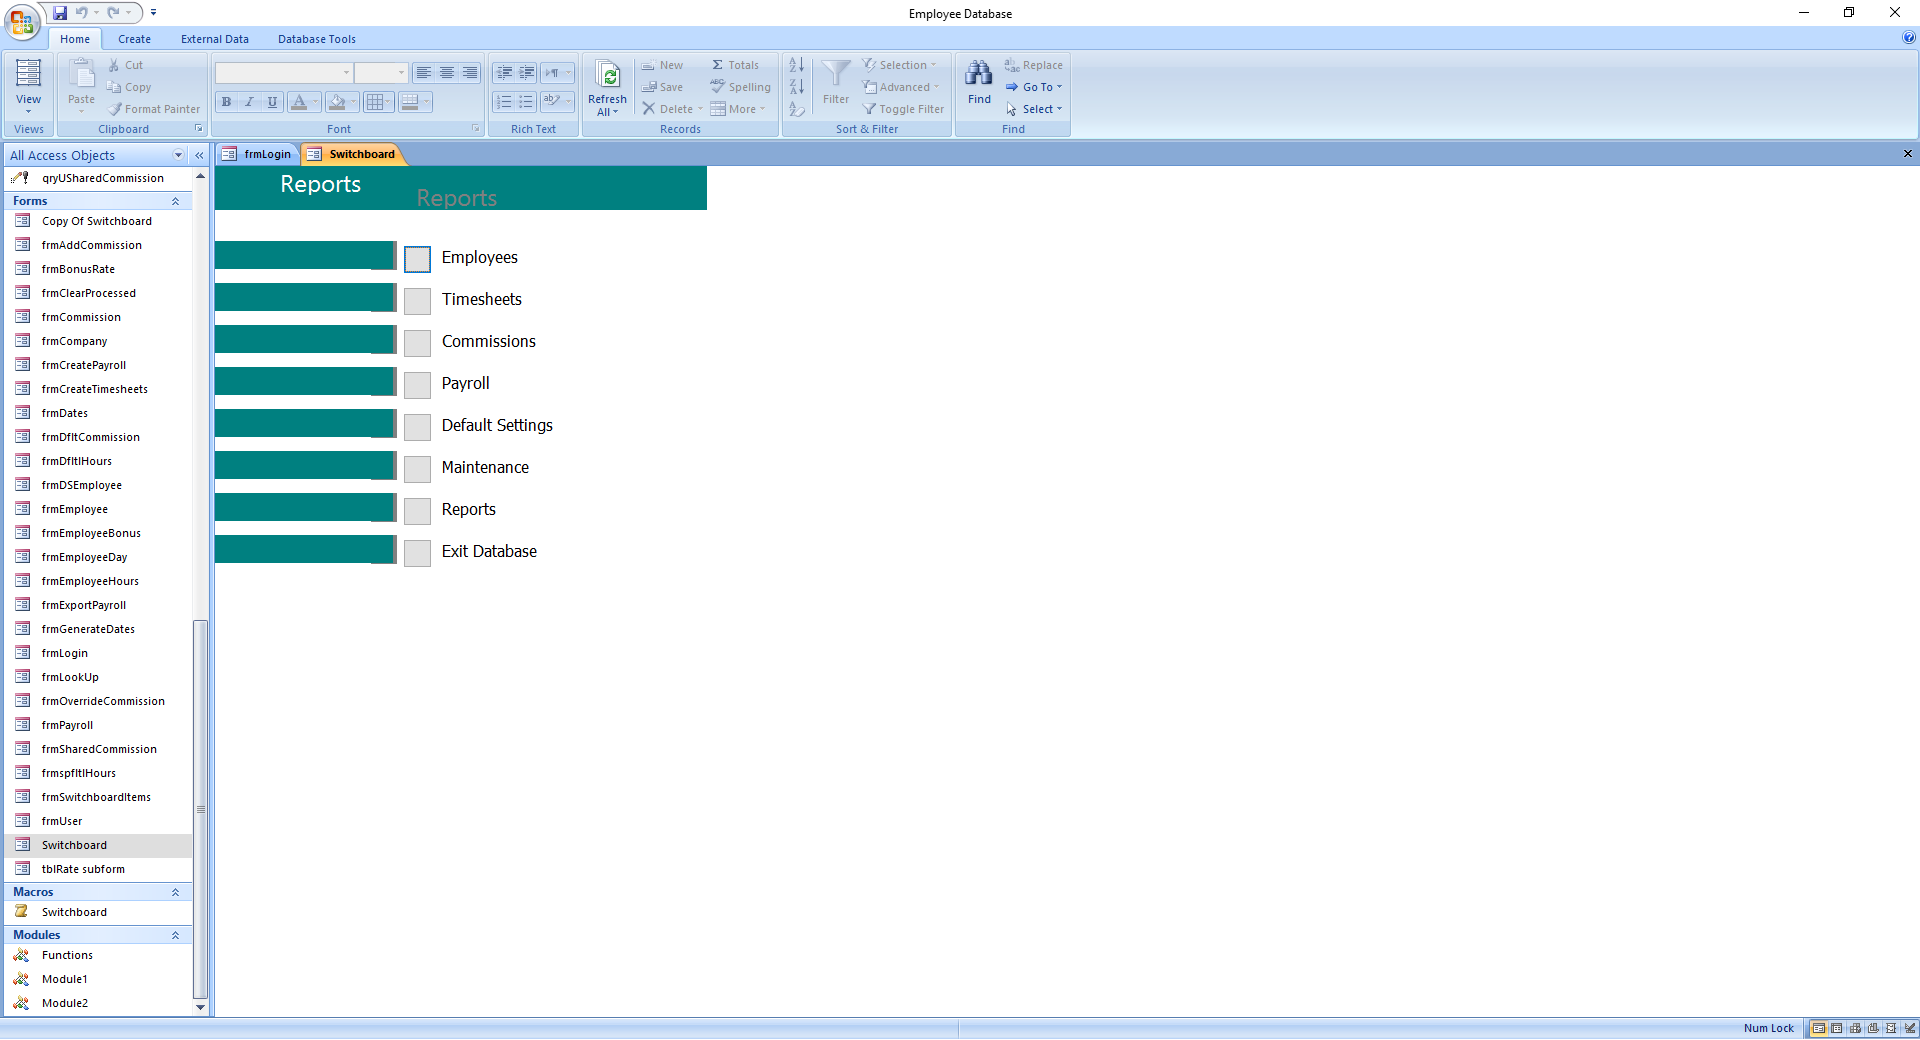1920x1040 pixels.
Task: Click the Payroll switchboard button
Action: 417,385
